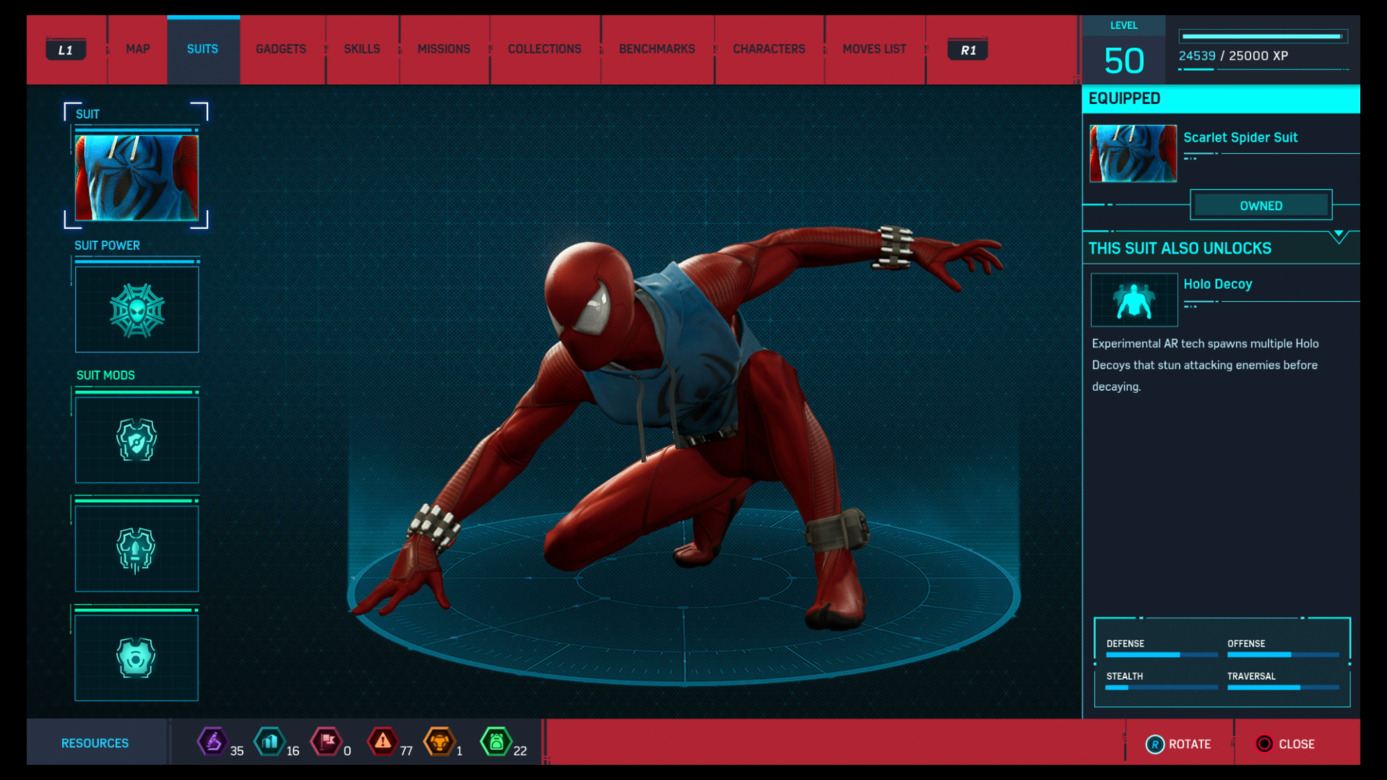
Task: Click the purple resource token icon
Action: pyautogui.click(x=212, y=742)
